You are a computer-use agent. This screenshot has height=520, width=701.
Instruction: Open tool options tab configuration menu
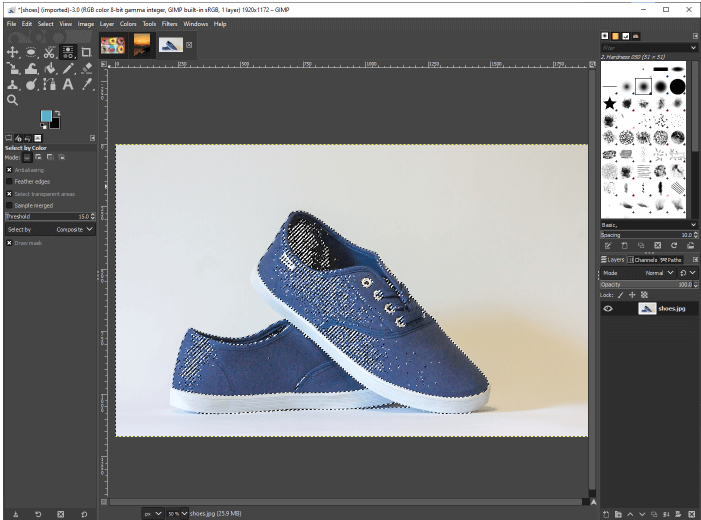[x=93, y=138]
